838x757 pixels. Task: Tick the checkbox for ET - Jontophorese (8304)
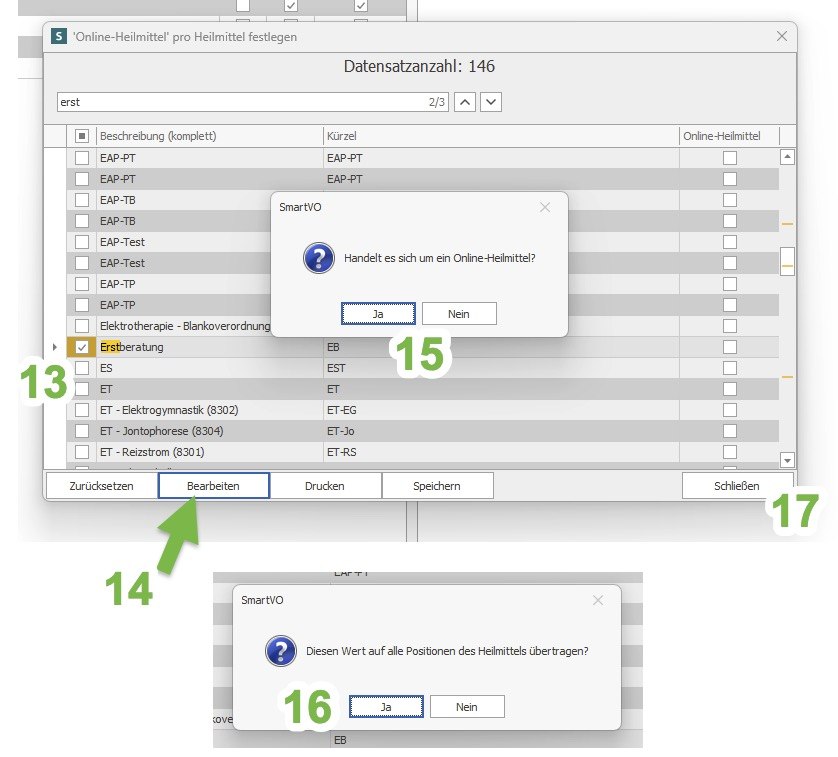tap(82, 431)
